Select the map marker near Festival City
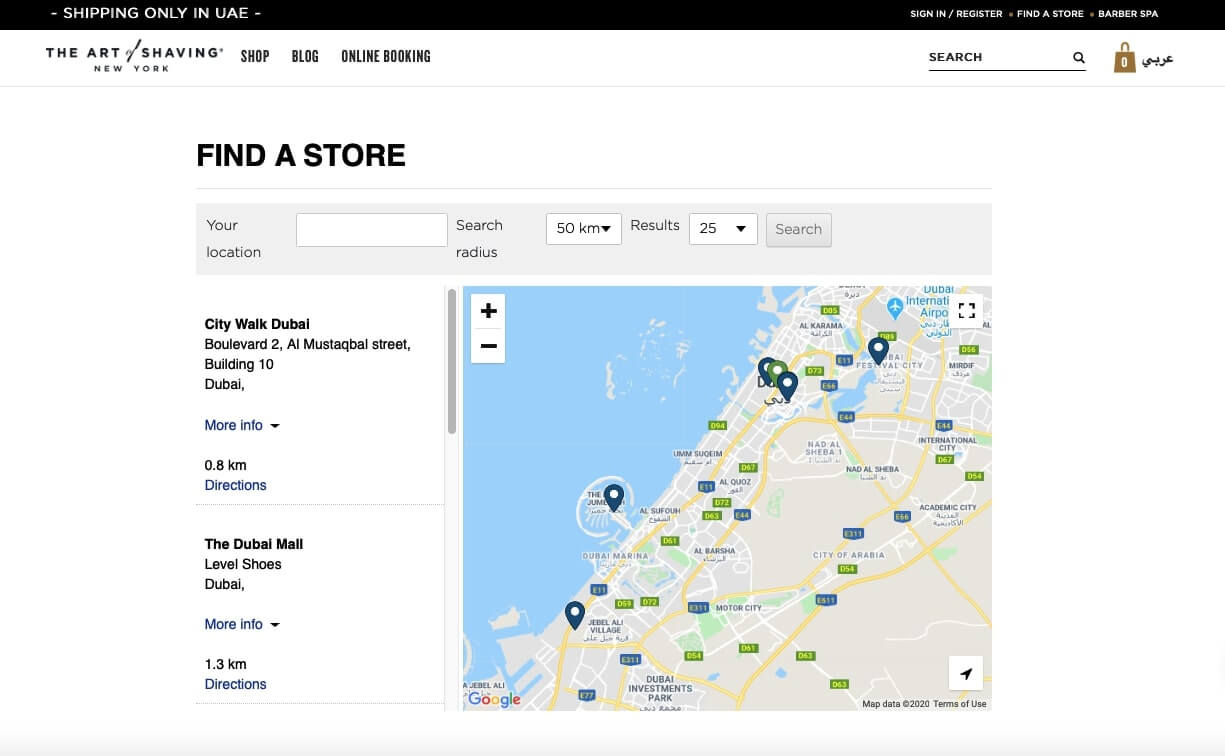 point(878,351)
